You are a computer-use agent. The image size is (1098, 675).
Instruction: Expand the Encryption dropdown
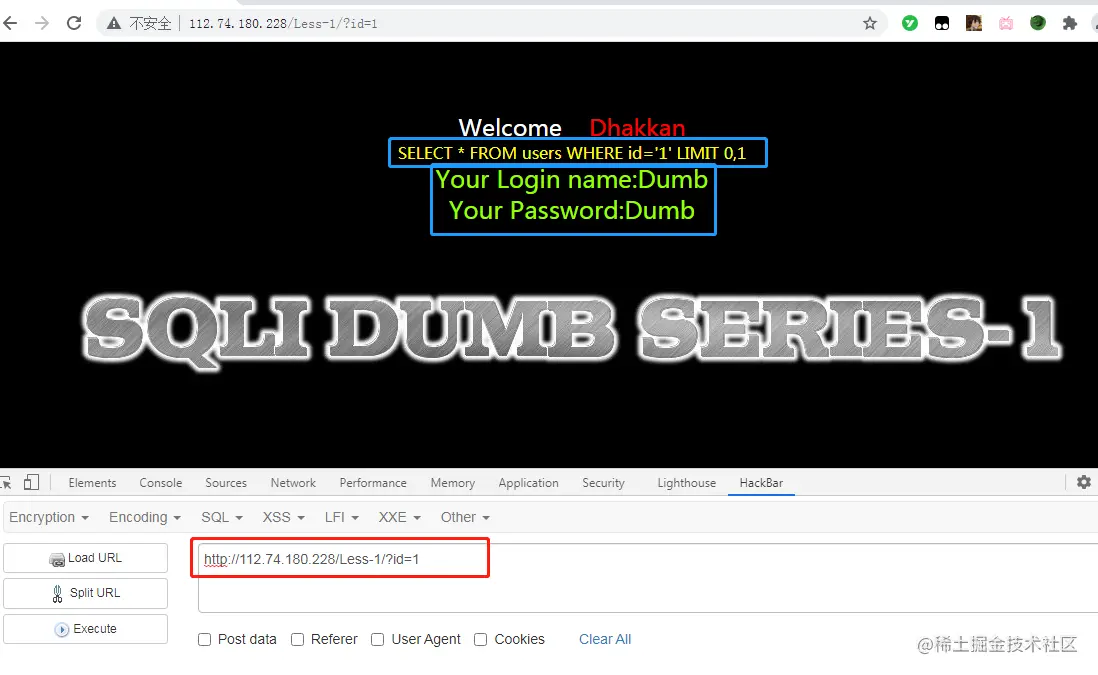[49, 517]
